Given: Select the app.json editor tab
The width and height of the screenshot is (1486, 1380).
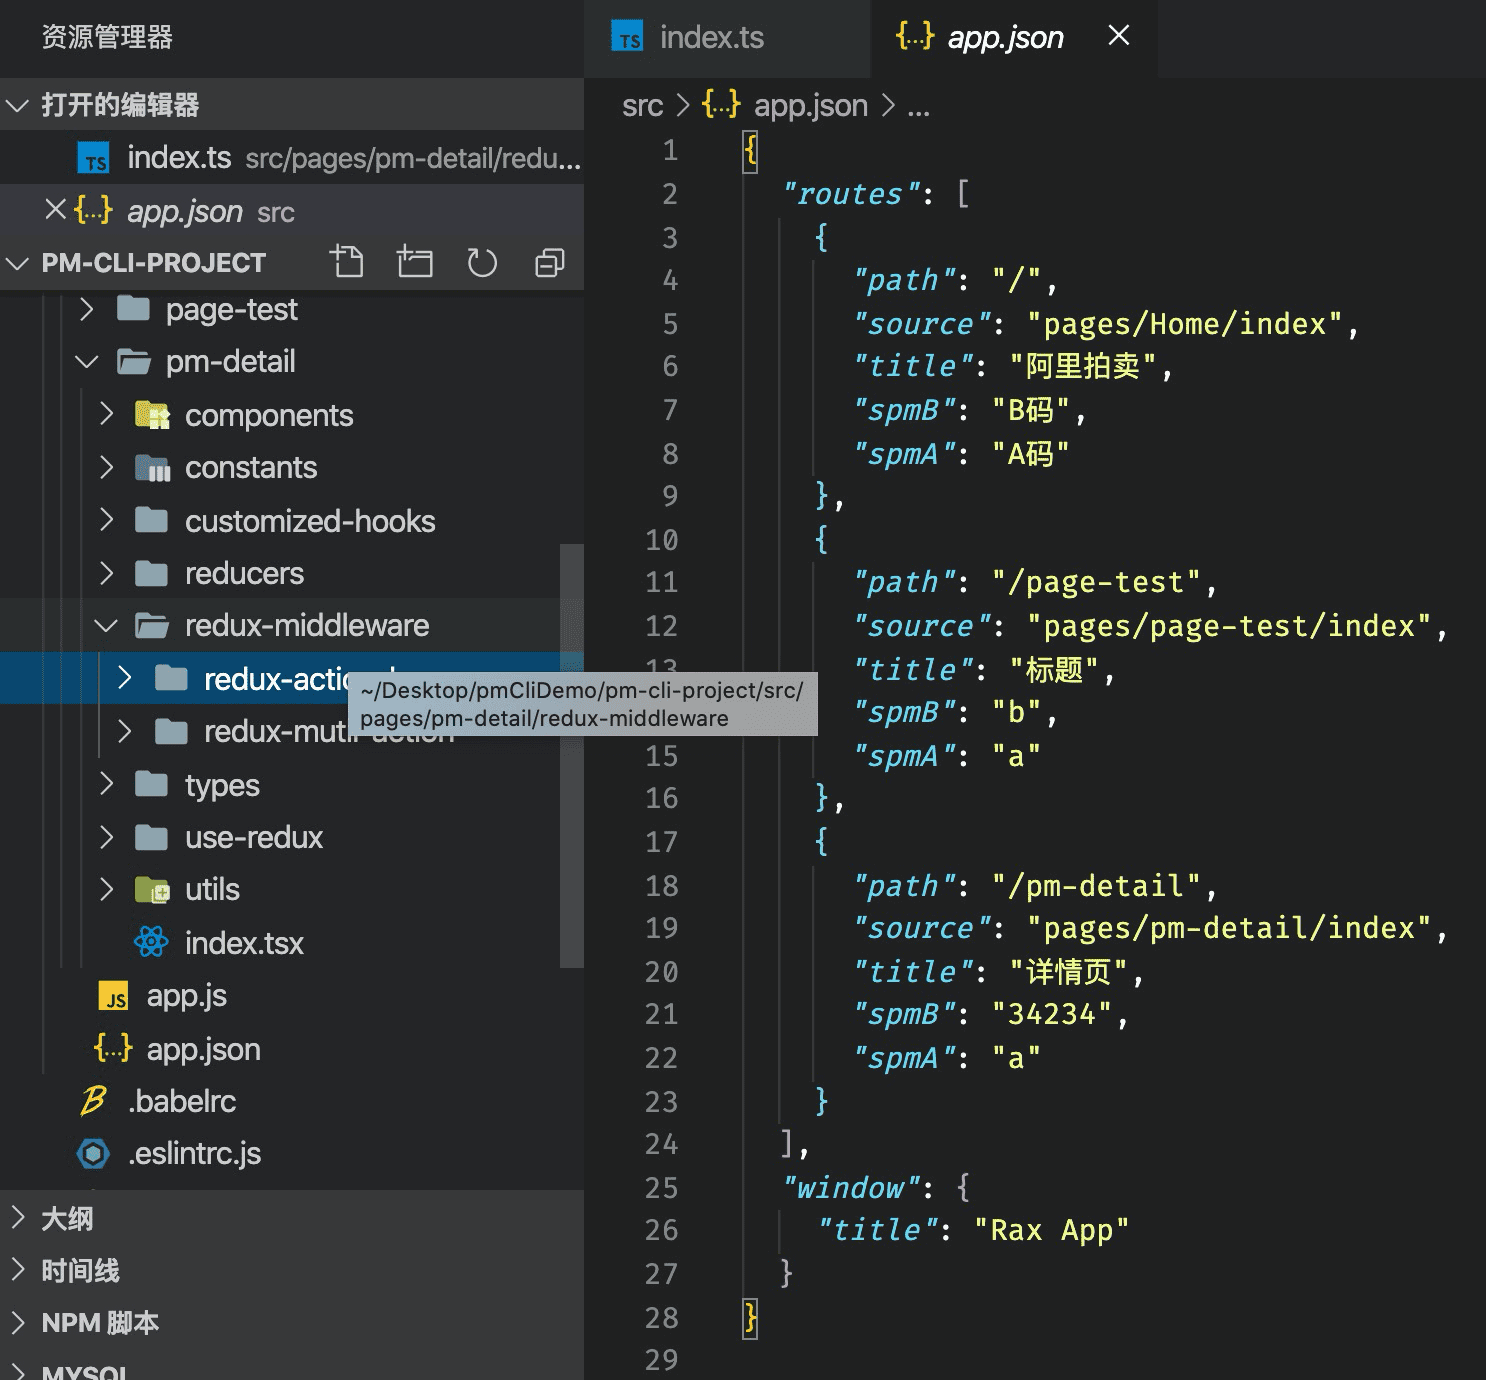Looking at the screenshot, I should pos(1003,38).
